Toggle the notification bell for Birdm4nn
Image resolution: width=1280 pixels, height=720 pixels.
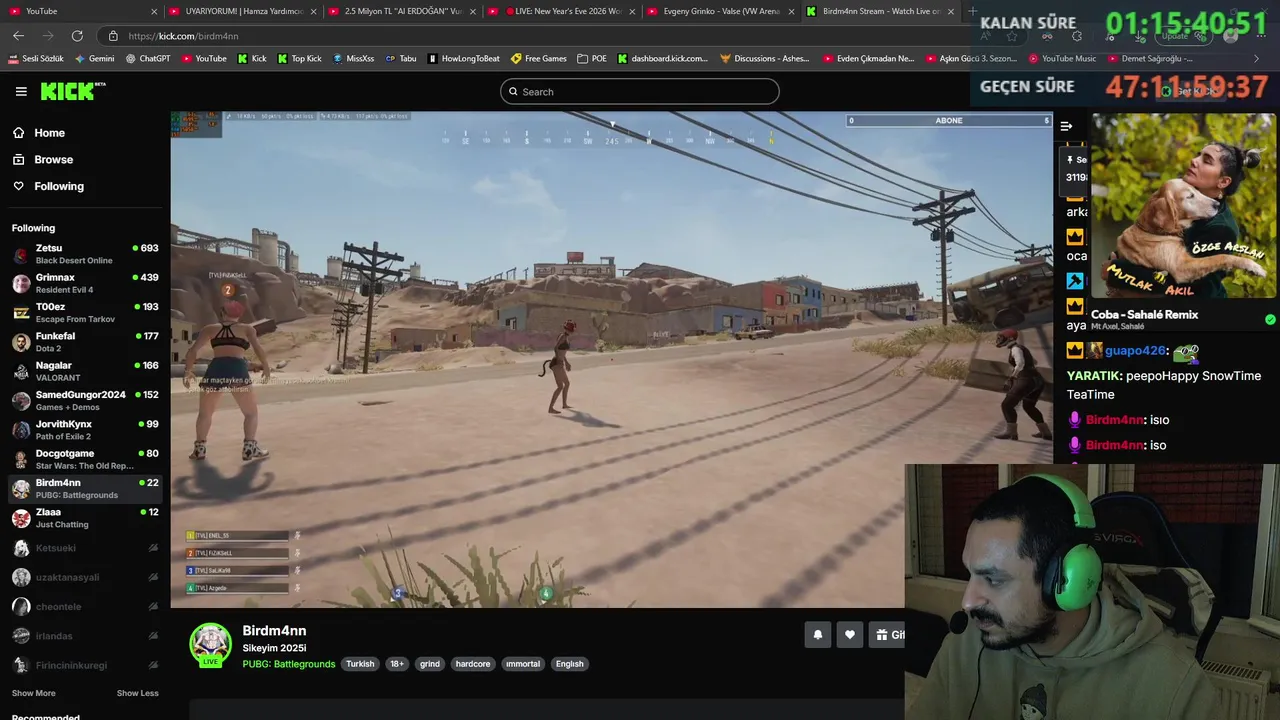tap(818, 634)
